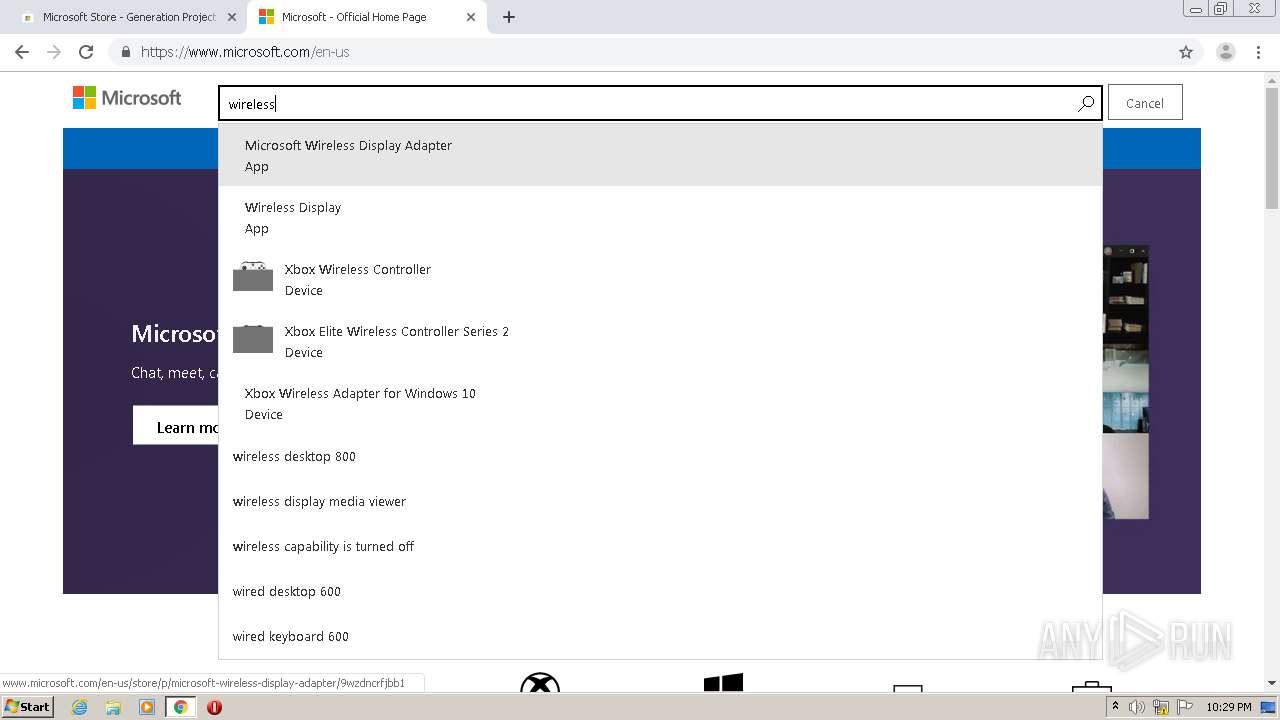This screenshot has width=1280, height=720.
Task: Open media player taskbar icon
Action: 147,707
